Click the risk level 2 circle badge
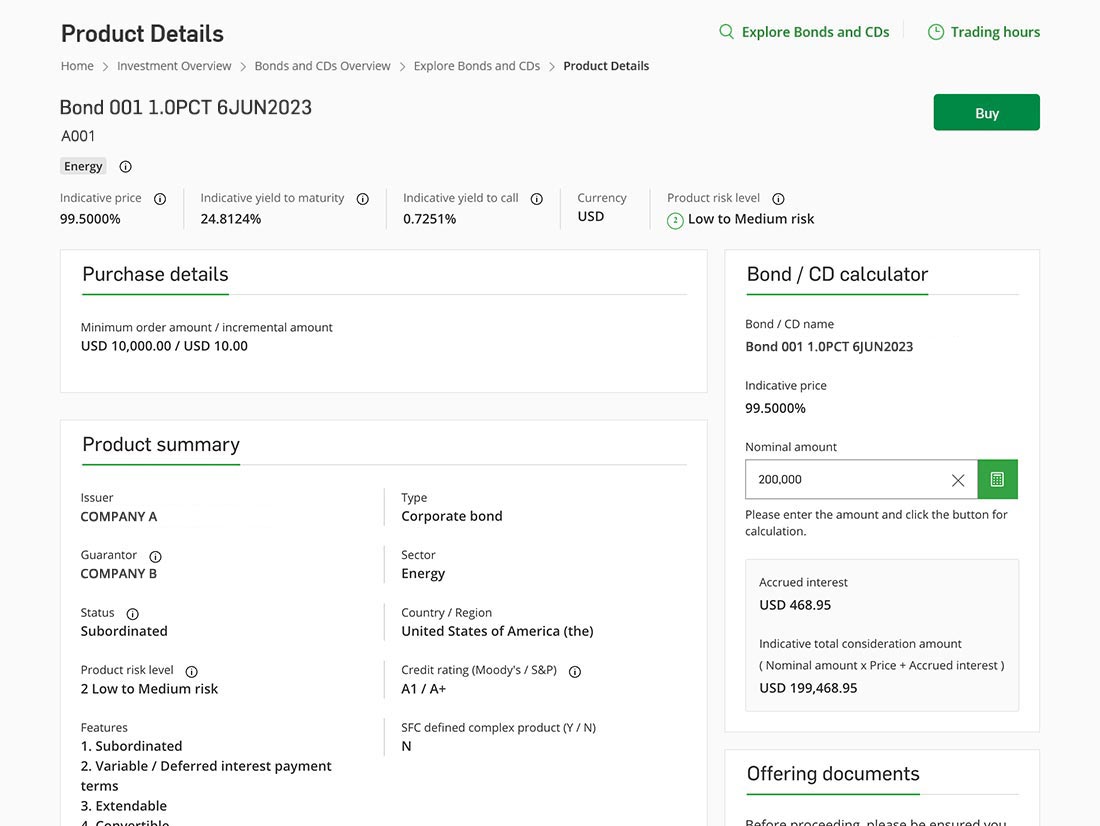Viewport: 1100px width, 826px height. pyautogui.click(x=675, y=220)
